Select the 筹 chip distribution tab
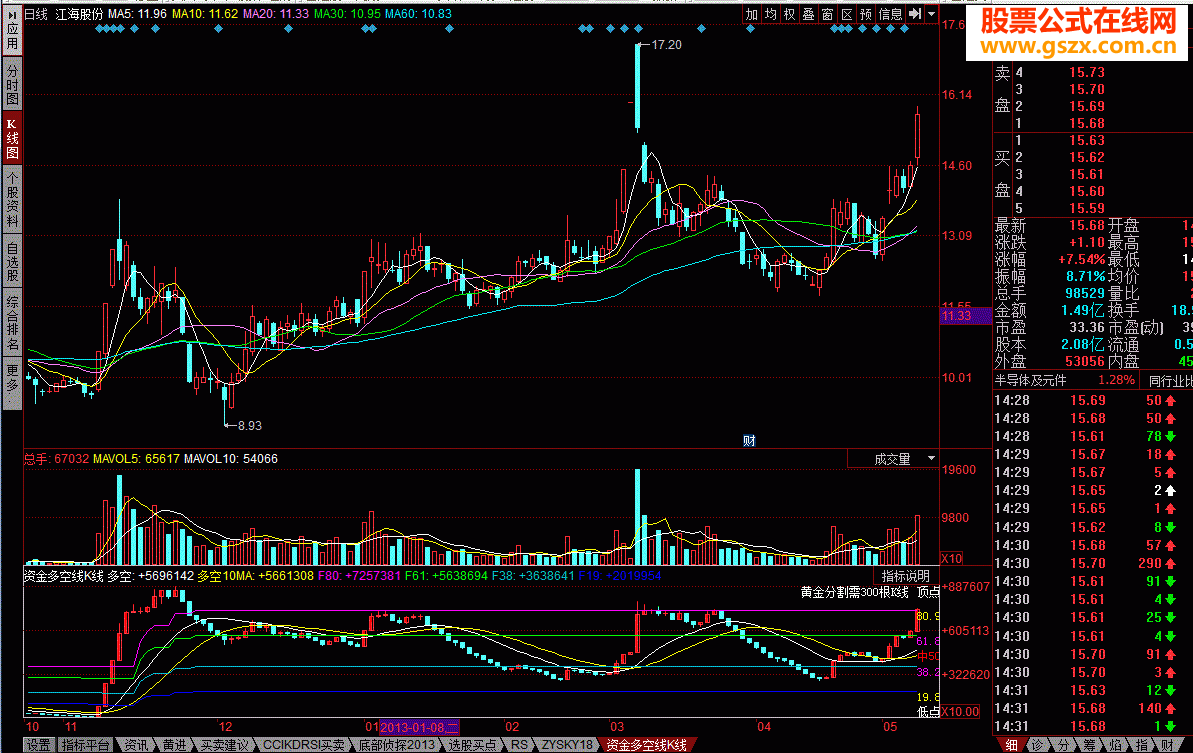 [x=1090, y=745]
